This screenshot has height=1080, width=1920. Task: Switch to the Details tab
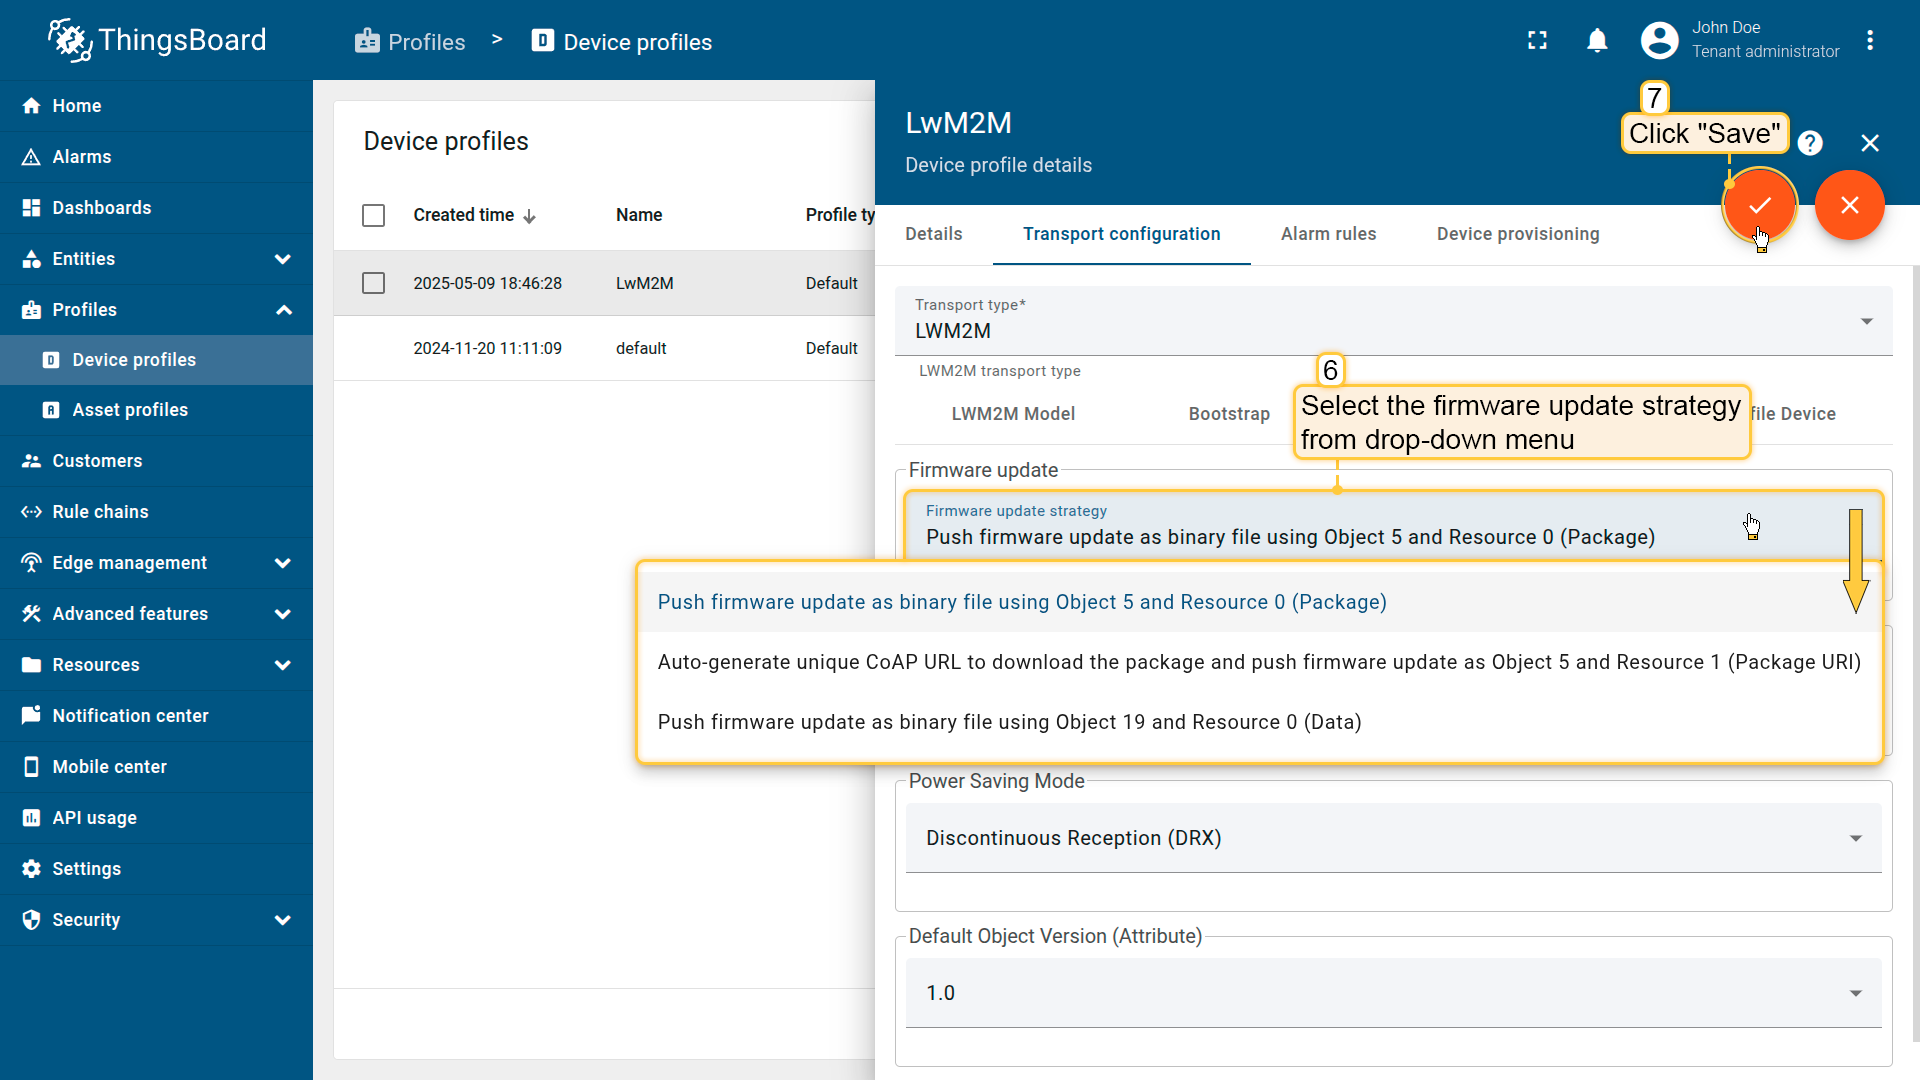pos(934,234)
